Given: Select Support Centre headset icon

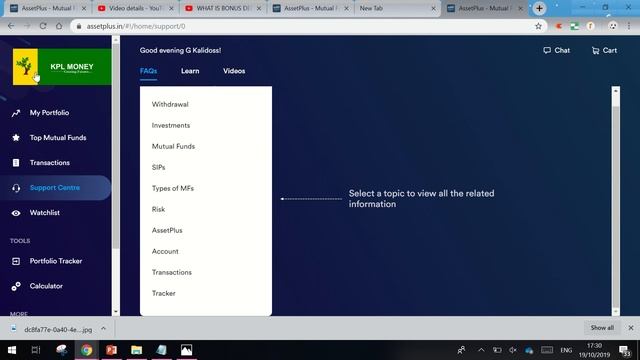Looking at the screenshot, I should tap(16, 188).
